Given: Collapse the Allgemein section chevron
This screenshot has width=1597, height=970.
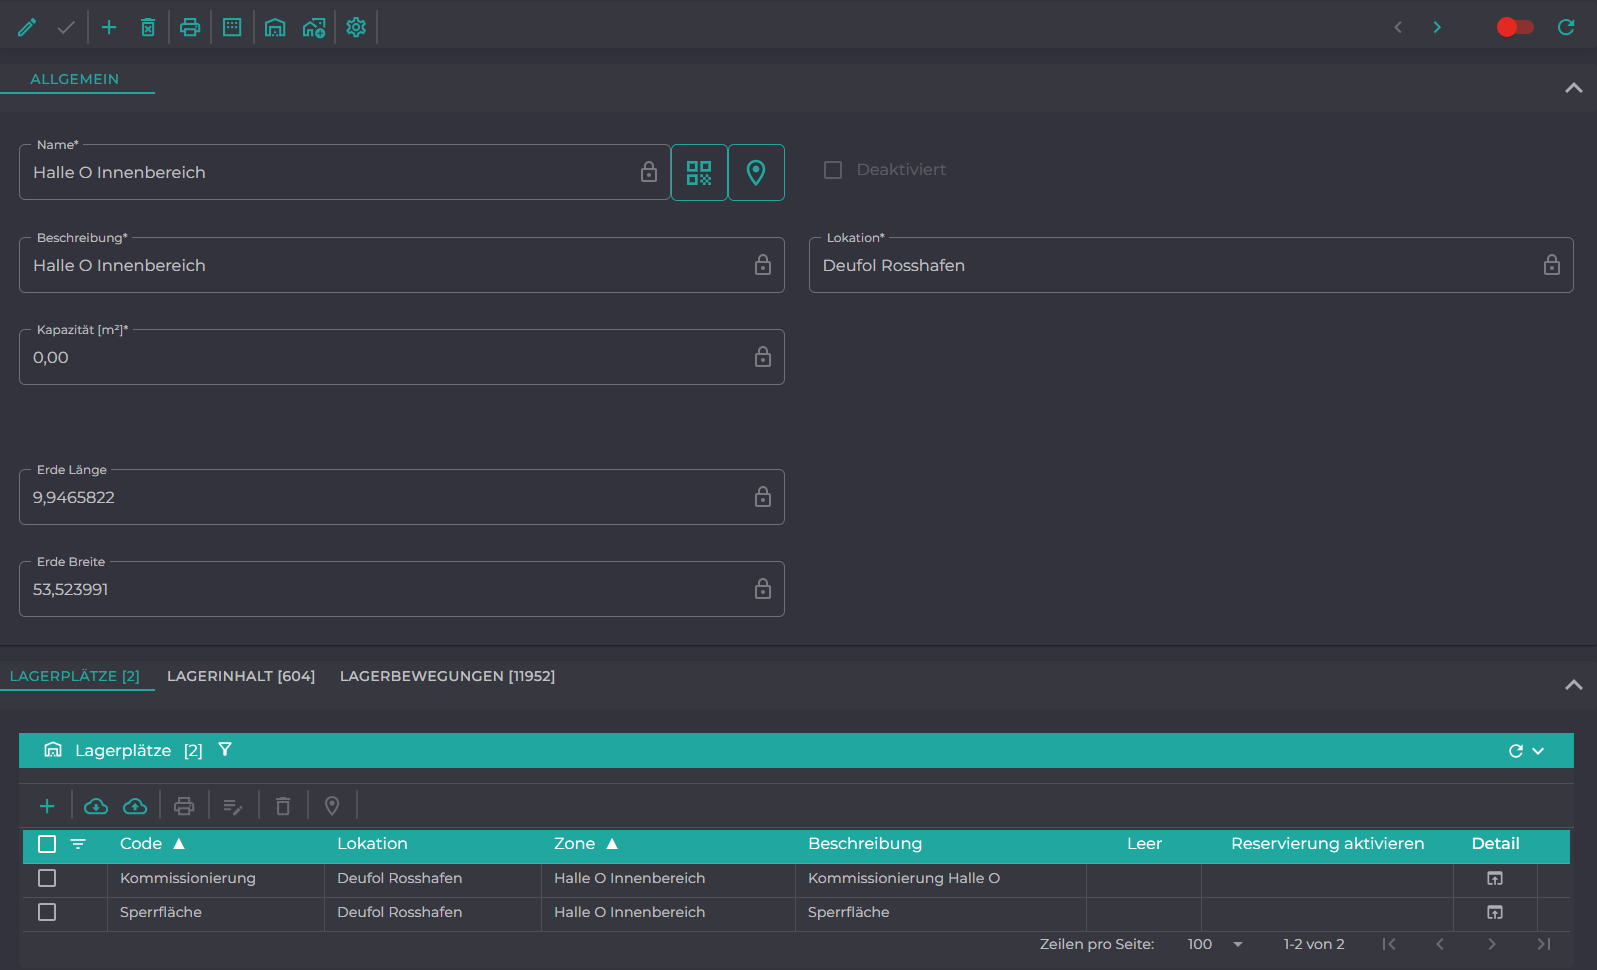Looking at the screenshot, I should 1573,88.
